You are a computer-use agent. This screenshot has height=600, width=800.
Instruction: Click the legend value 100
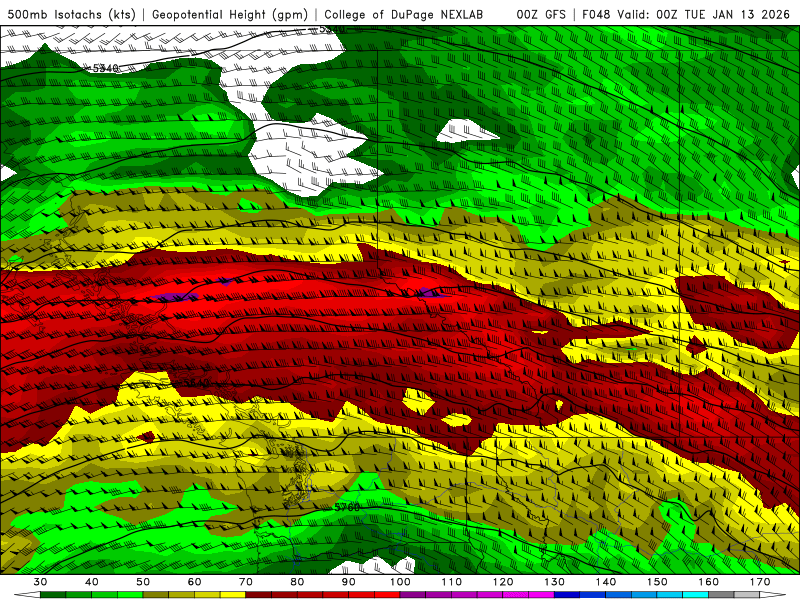(401, 582)
